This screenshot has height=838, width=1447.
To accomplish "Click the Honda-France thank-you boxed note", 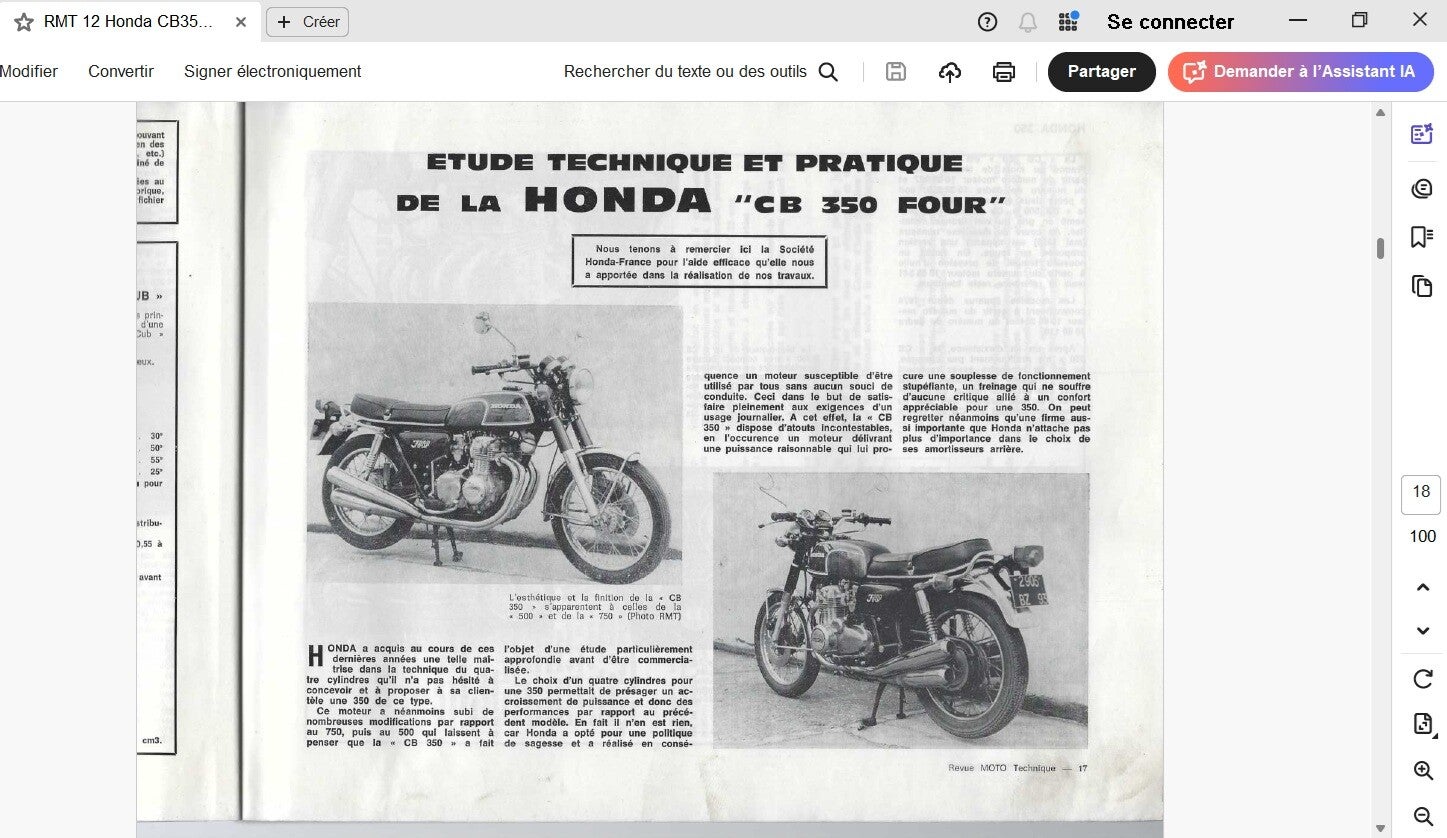I will (700, 261).
